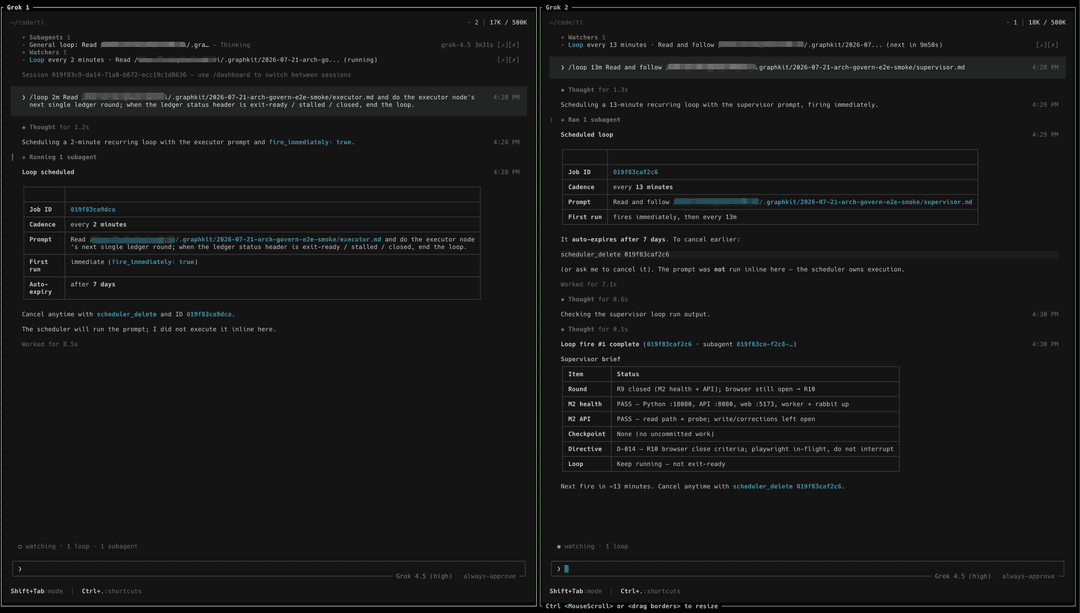Open the 2-minute Loop watcher via its arrow icon in Grok 1

coord(502,60)
